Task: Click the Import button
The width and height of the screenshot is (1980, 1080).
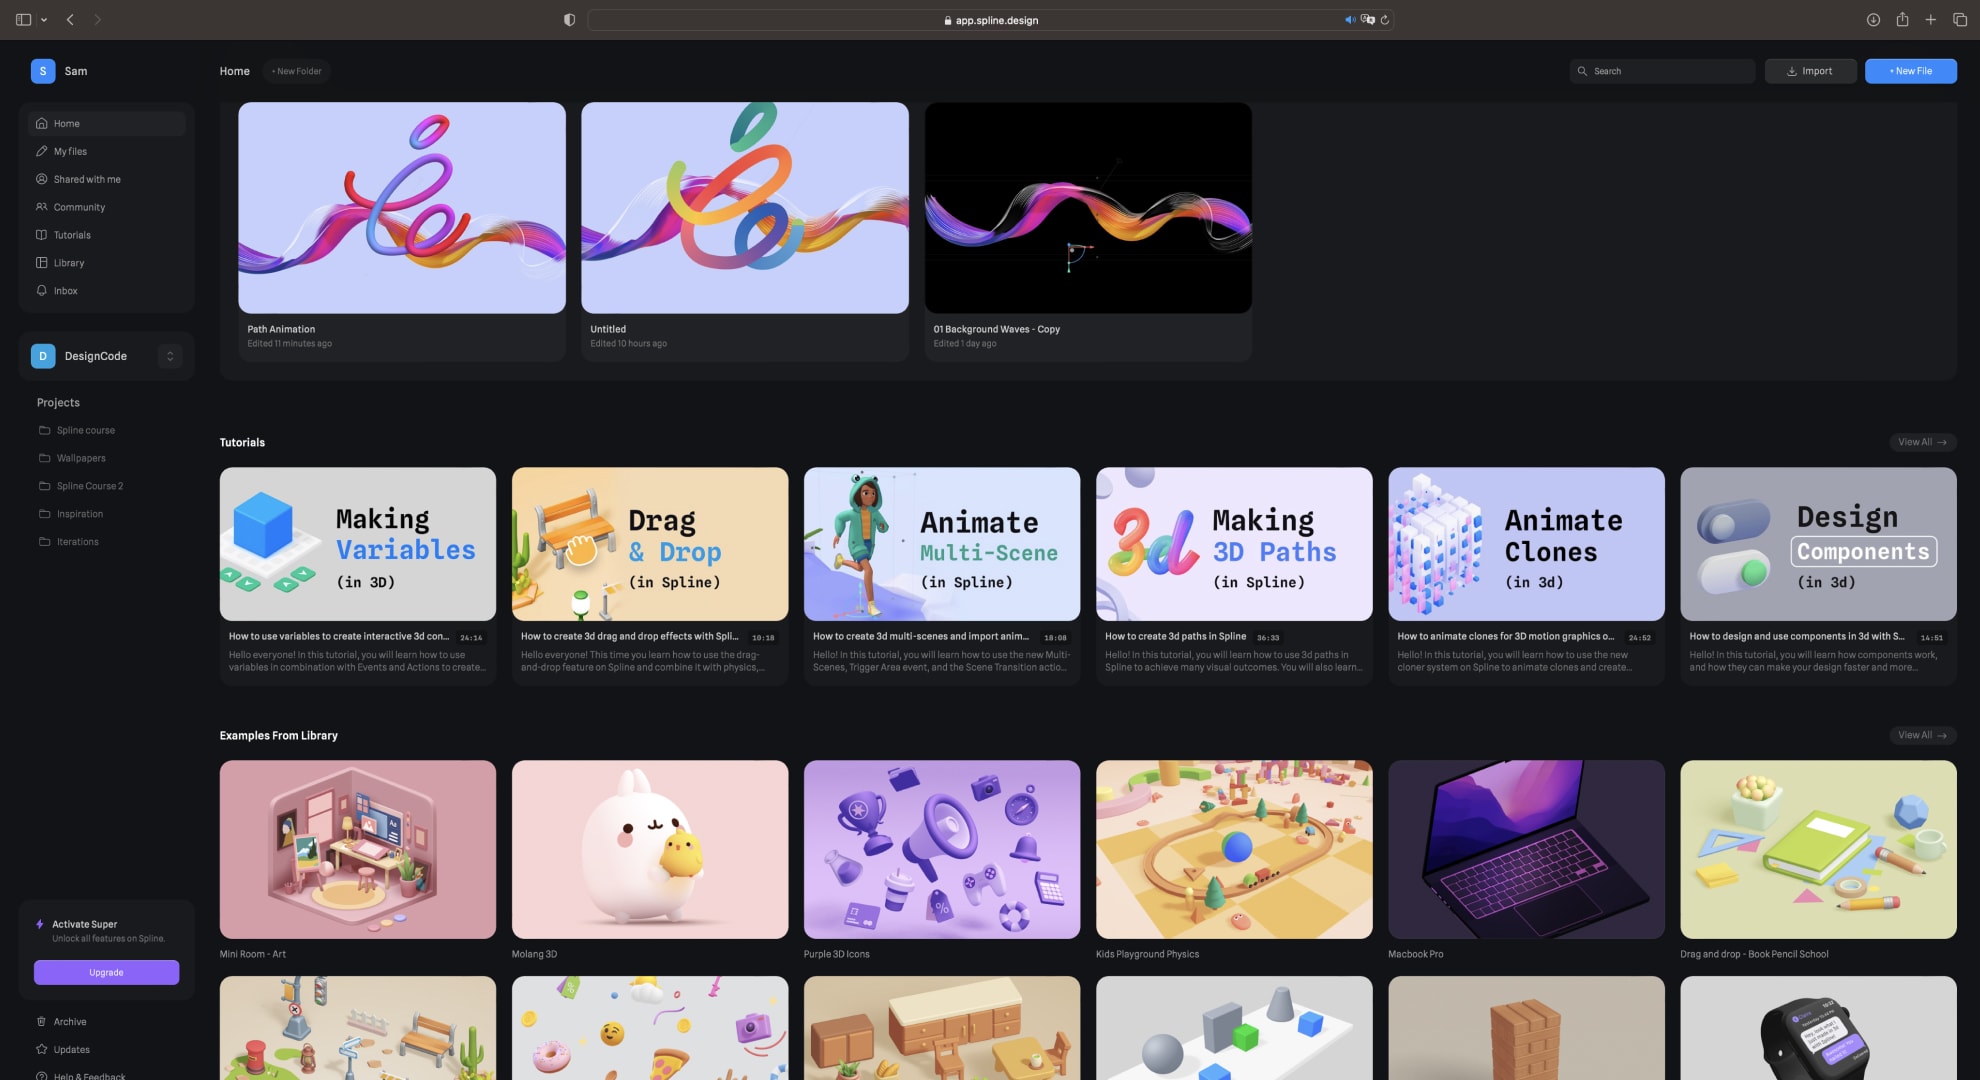Action: 1810,71
